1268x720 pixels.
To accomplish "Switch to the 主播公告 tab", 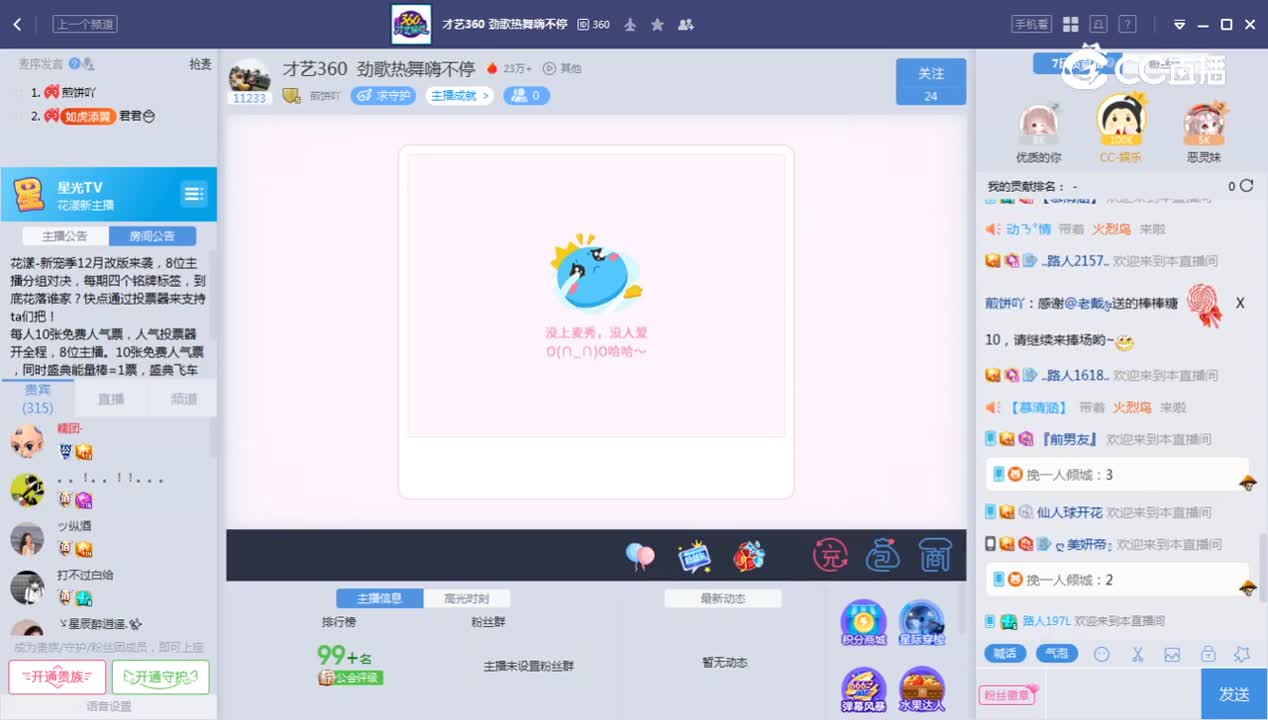I will click(x=65, y=236).
